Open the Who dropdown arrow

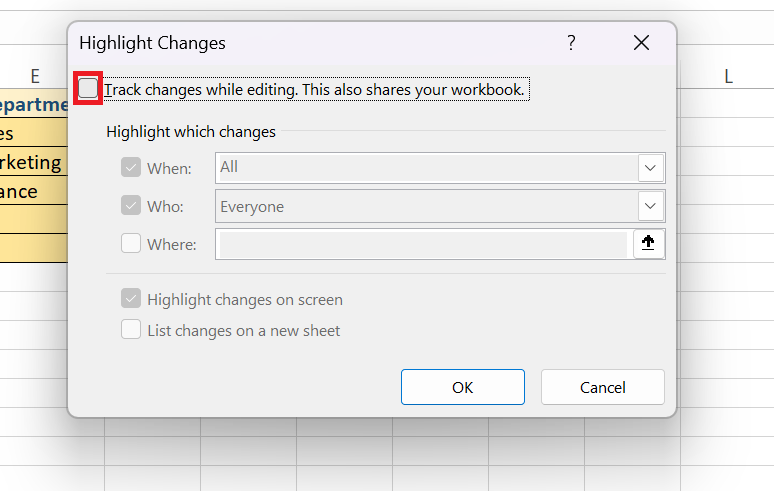651,206
